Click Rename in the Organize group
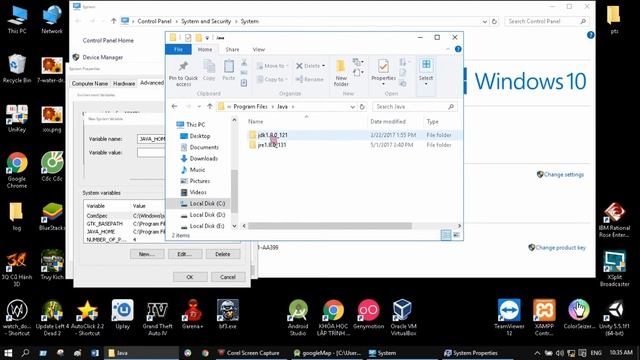640x360 pixels. [x=310, y=79]
